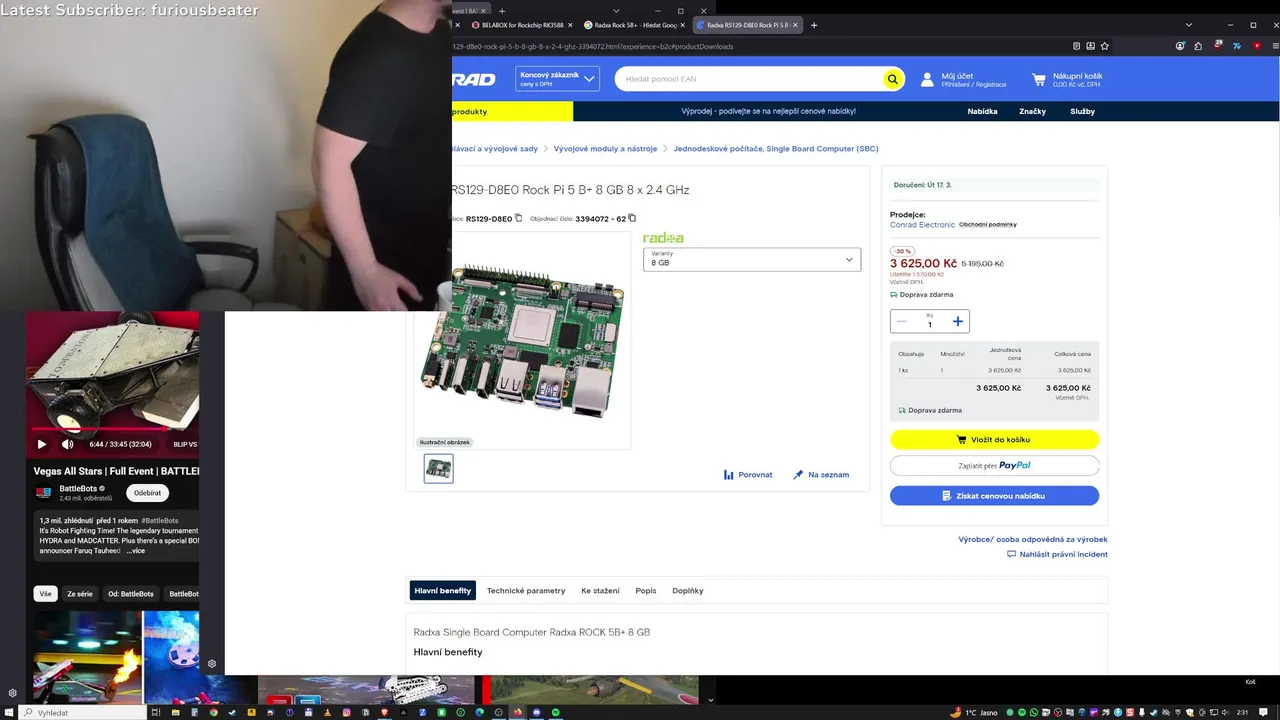The width and height of the screenshot is (1280, 720).
Task: Pay with the PayPal button
Action: pyautogui.click(x=994, y=466)
